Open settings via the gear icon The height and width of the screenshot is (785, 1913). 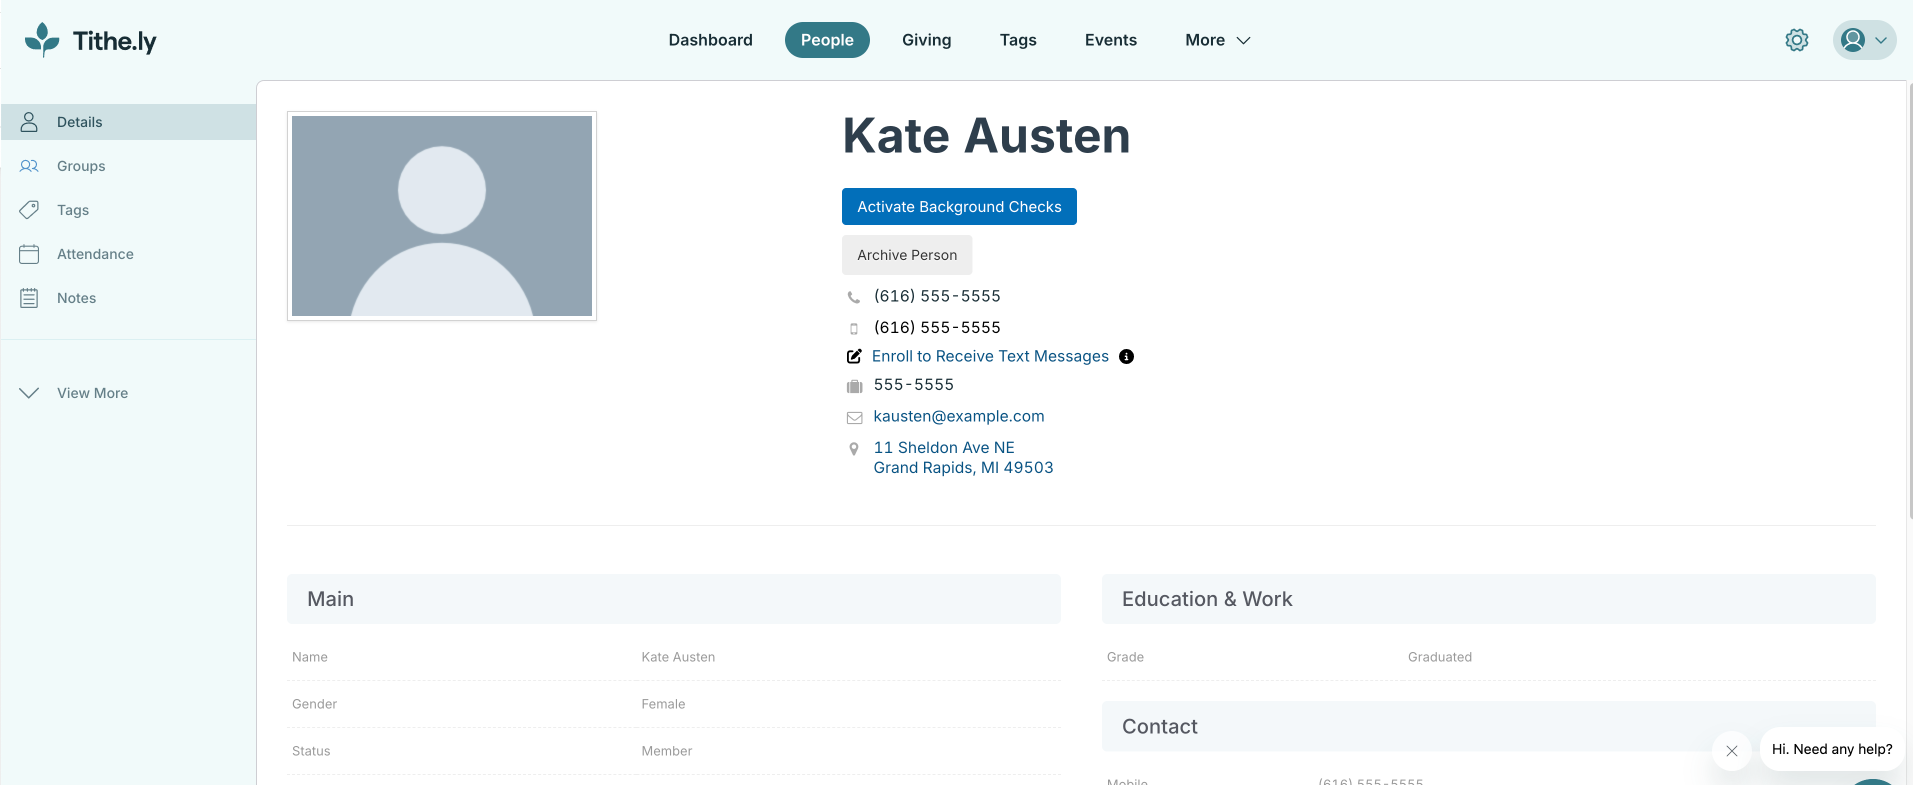[1797, 40]
